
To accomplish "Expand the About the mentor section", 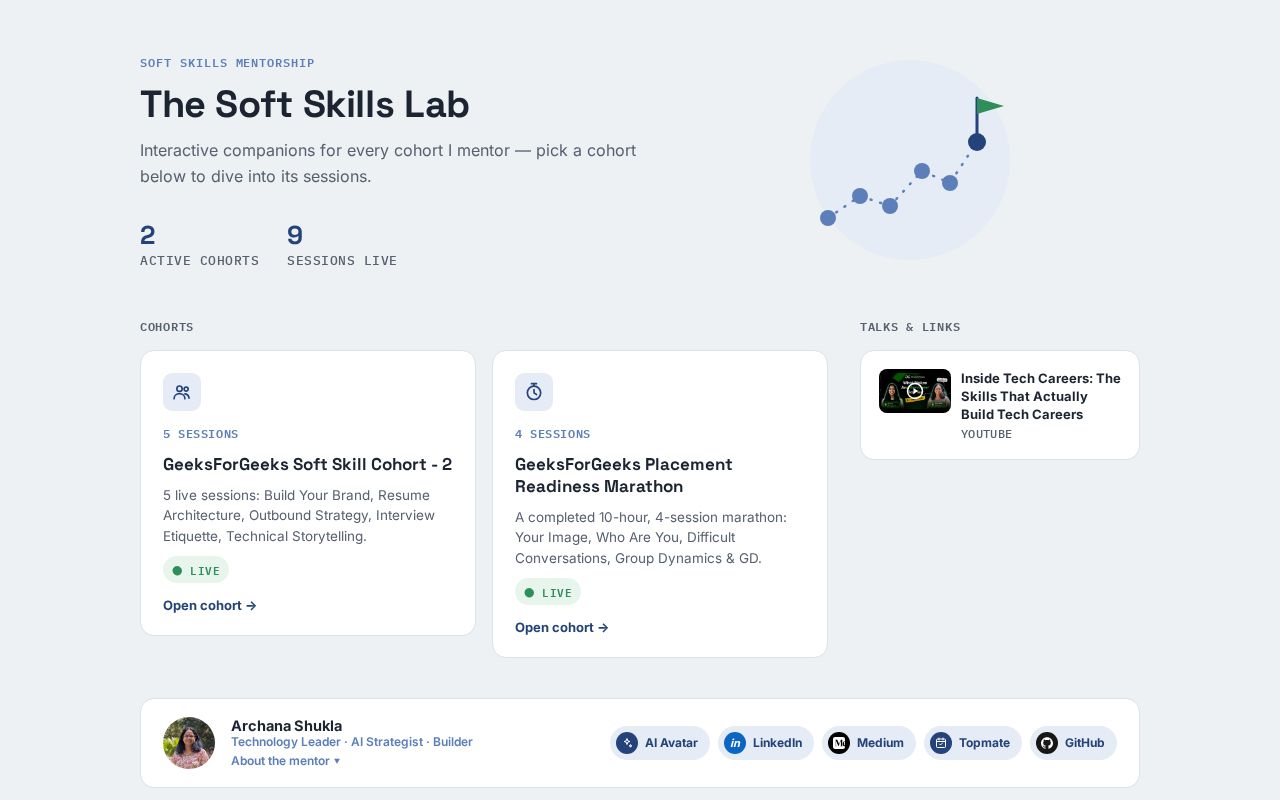I will (286, 761).
